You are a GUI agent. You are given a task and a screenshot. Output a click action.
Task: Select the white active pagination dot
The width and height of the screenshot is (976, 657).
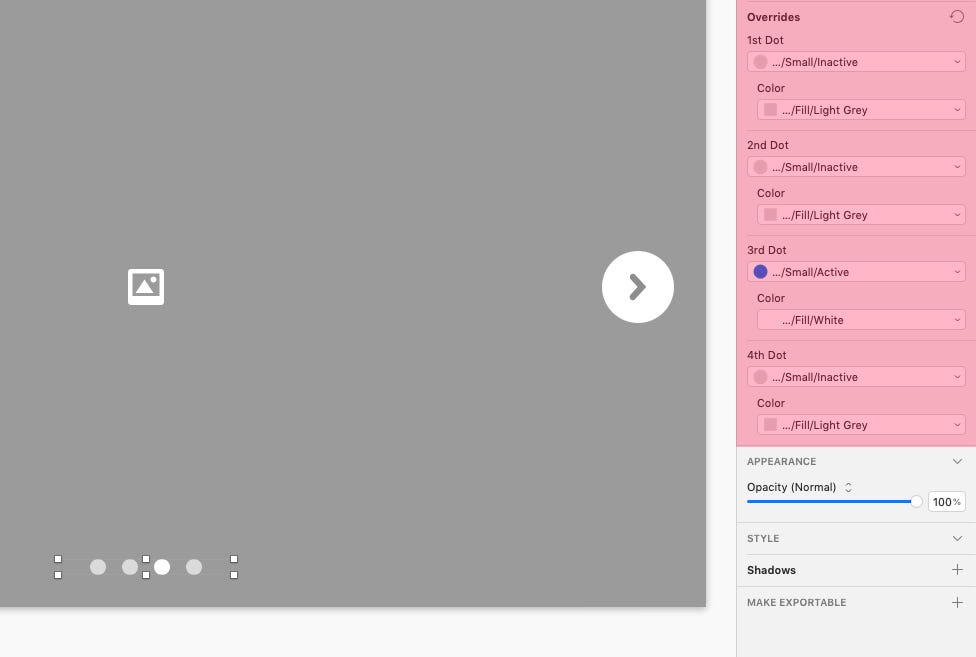coord(162,567)
